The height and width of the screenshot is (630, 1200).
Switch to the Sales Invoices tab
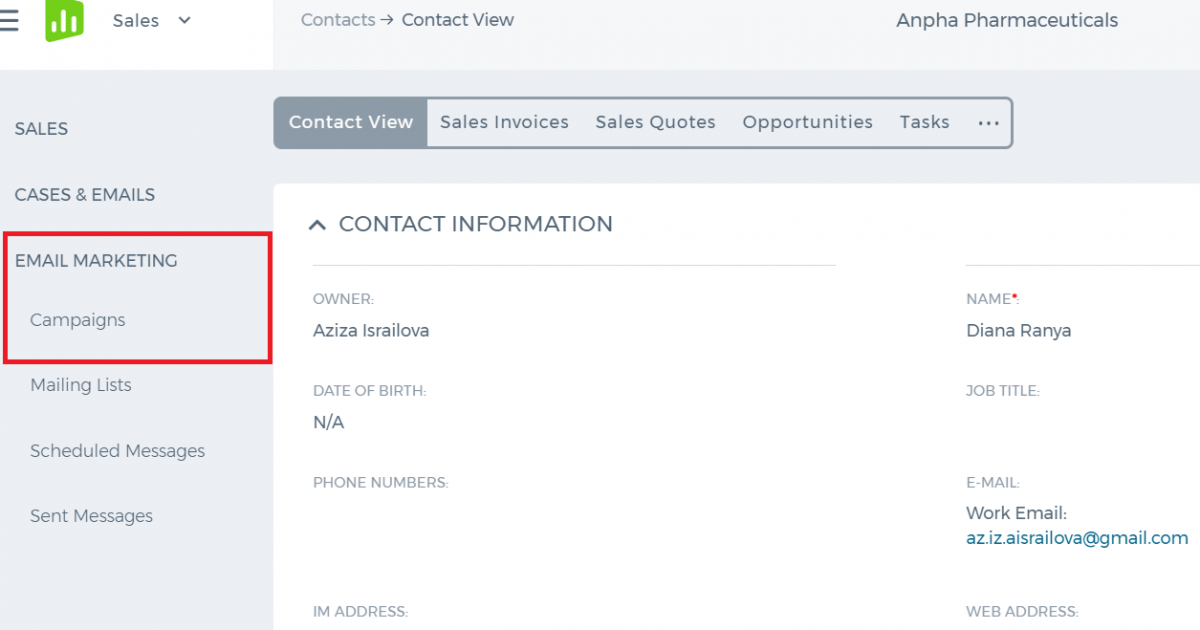[504, 122]
